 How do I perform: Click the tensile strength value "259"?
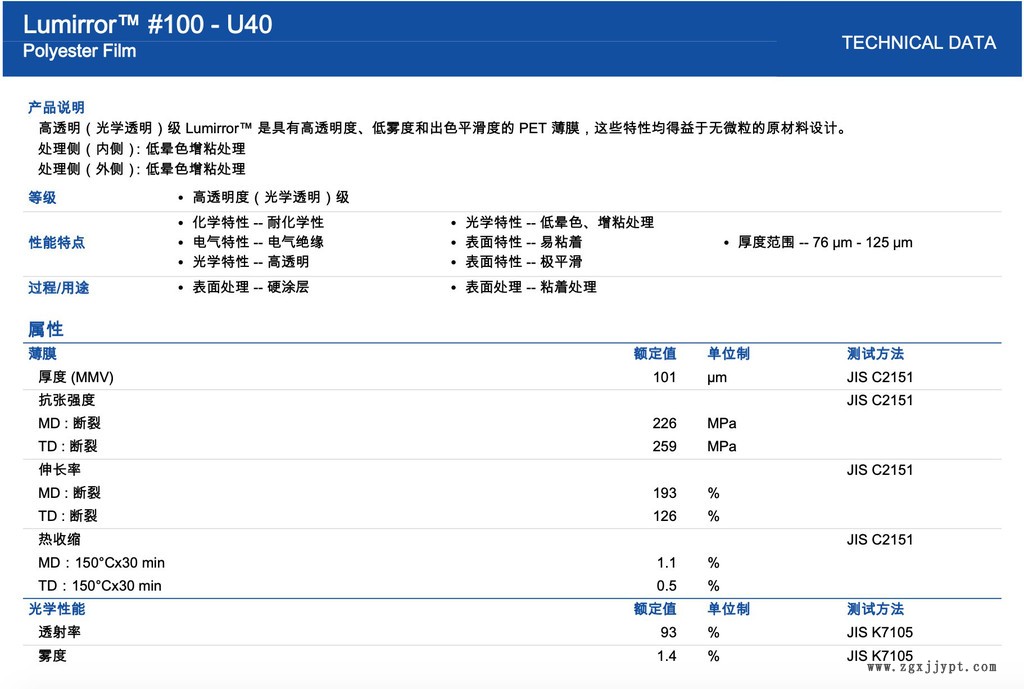click(x=665, y=446)
